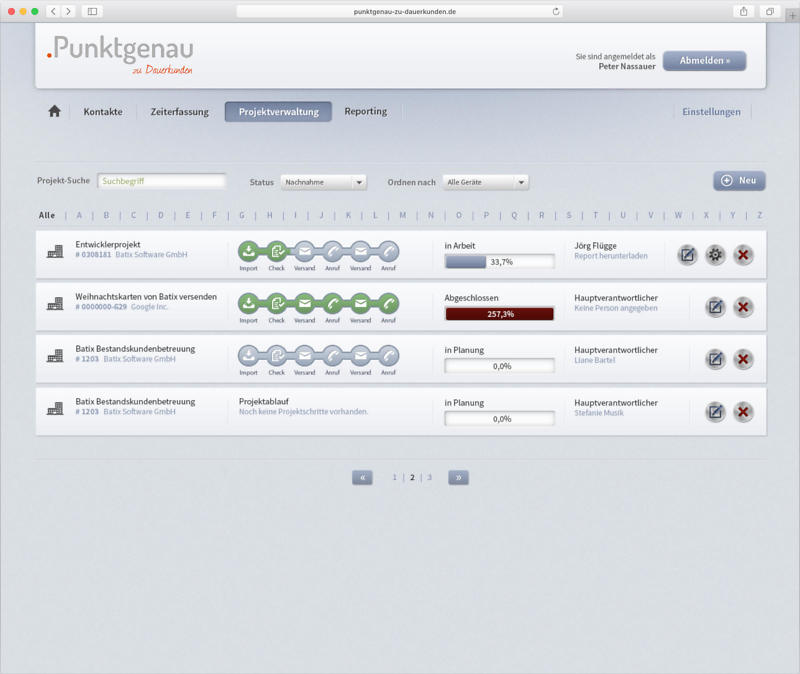The image size is (800, 674).
Task: Click Report herunterladen link
Action: pyautogui.click(x=611, y=256)
